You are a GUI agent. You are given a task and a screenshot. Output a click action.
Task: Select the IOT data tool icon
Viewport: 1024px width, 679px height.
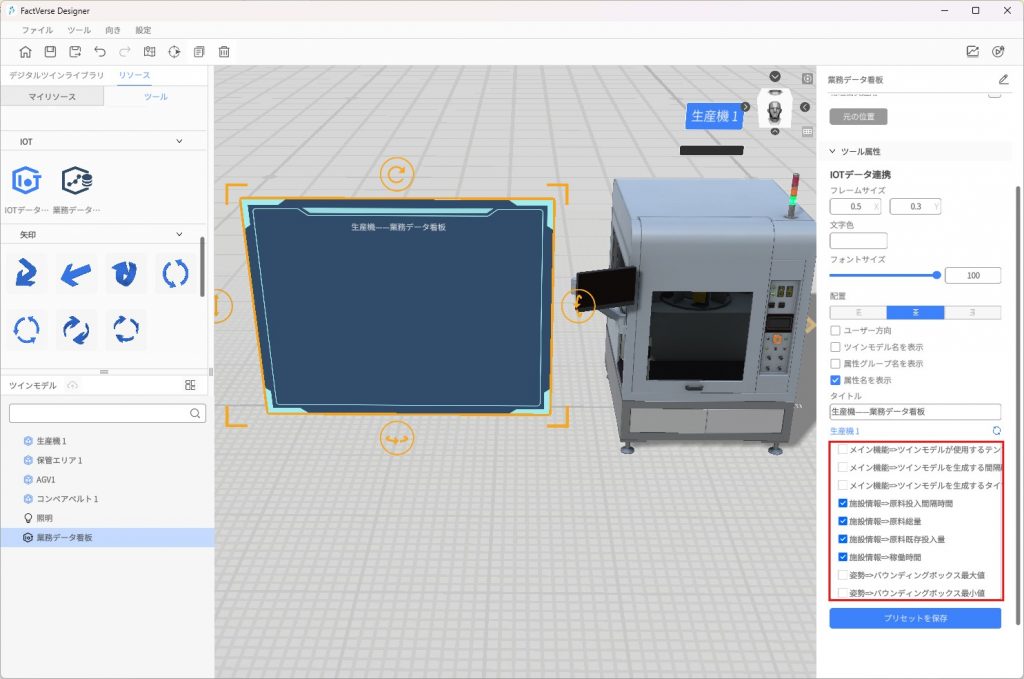coord(26,181)
